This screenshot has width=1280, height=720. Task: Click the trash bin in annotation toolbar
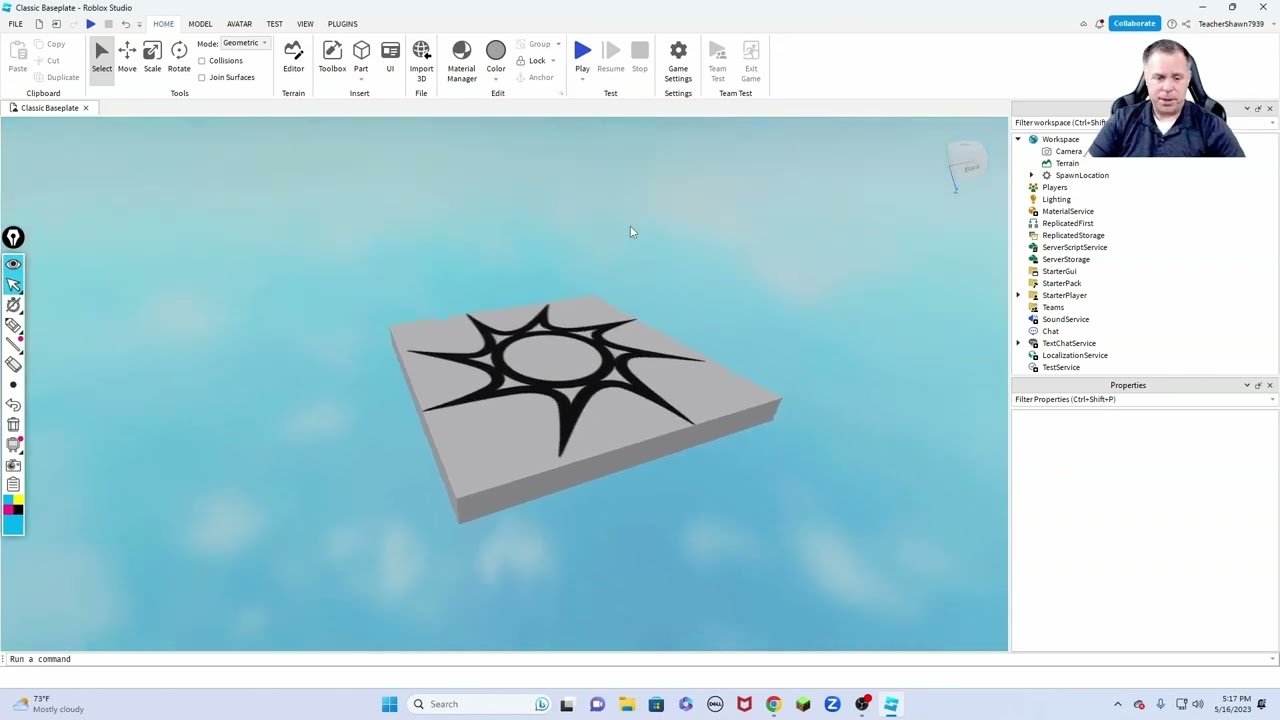click(x=13, y=425)
